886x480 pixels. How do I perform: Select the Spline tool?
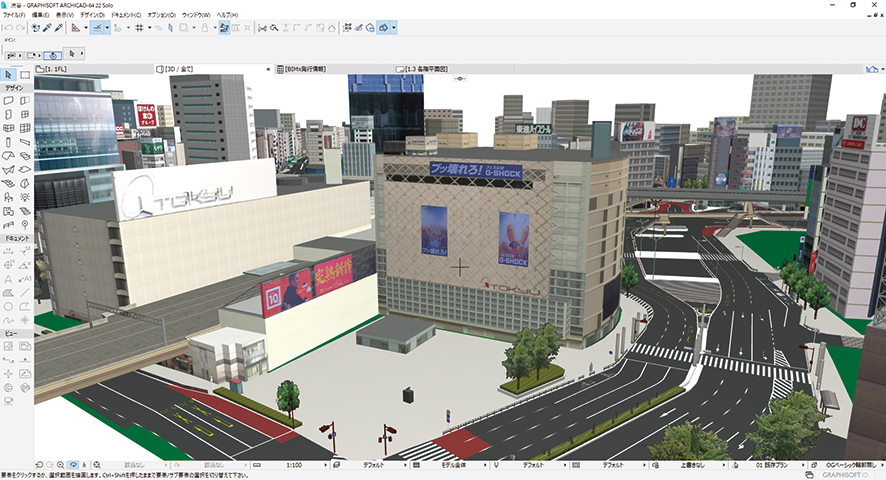pos(8,320)
